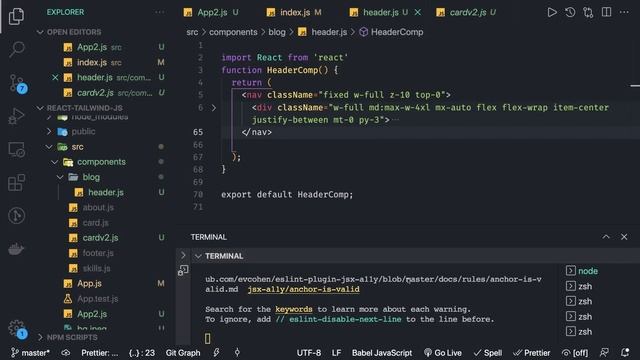The image size is (640, 360).
Task: Open footer.js in file tree
Action: [98, 253]
